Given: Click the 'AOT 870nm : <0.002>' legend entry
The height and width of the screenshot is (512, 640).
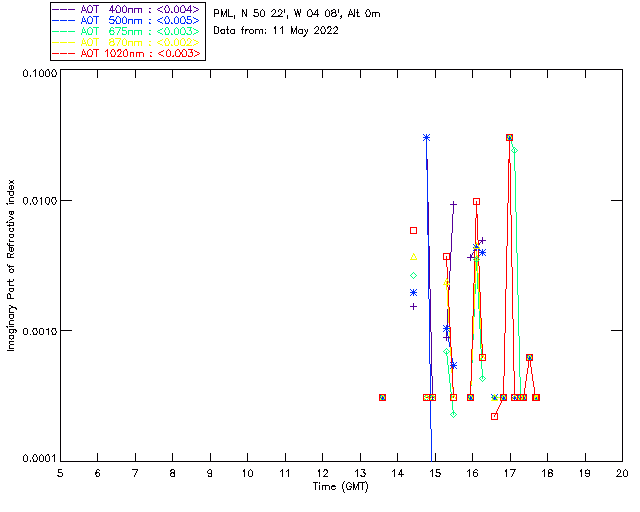Looking at the screenshot, I should (126, 42).
